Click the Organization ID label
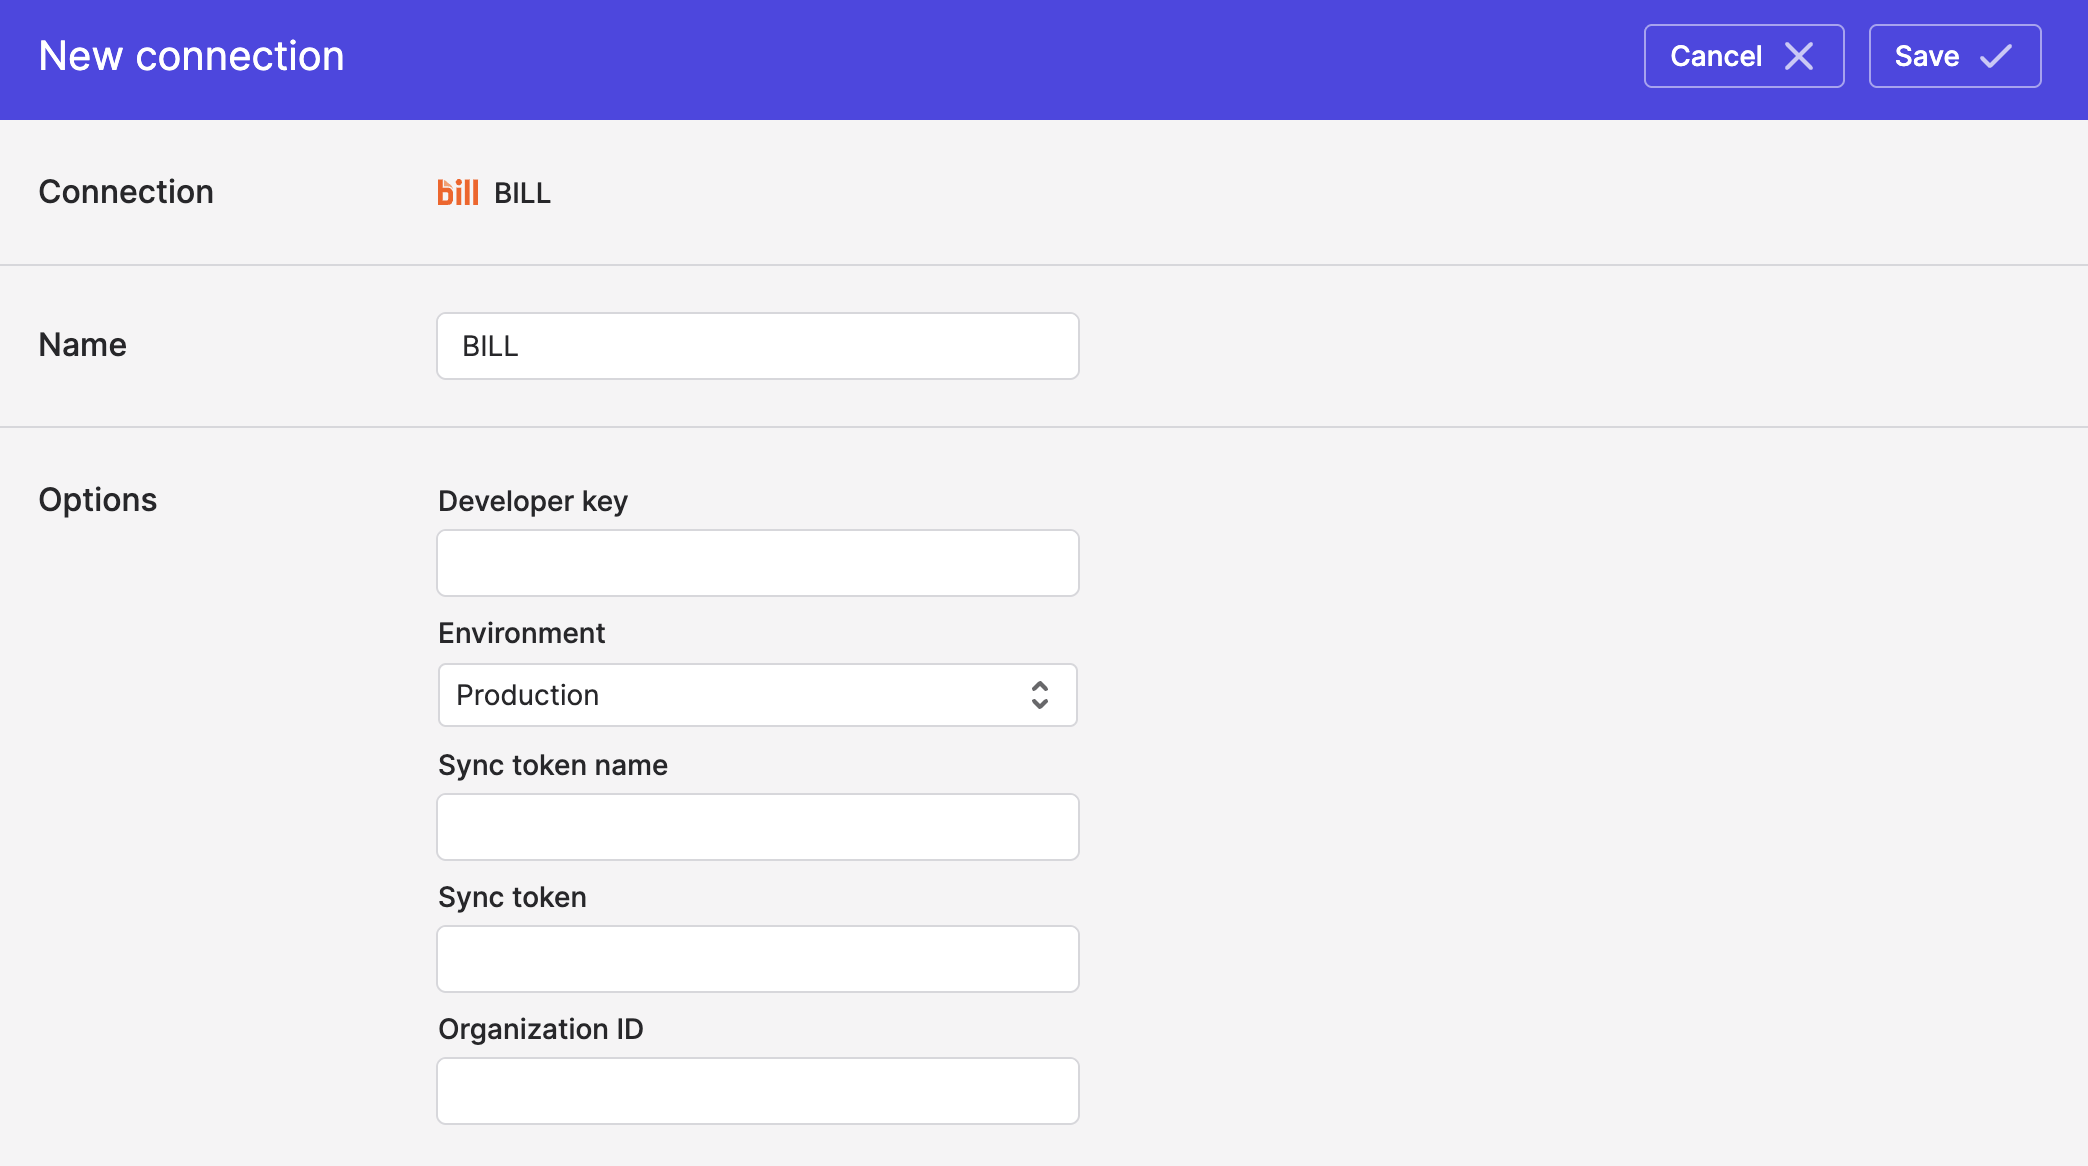The height and width of the screenshot is (1166, 2088). point(541,1029)
